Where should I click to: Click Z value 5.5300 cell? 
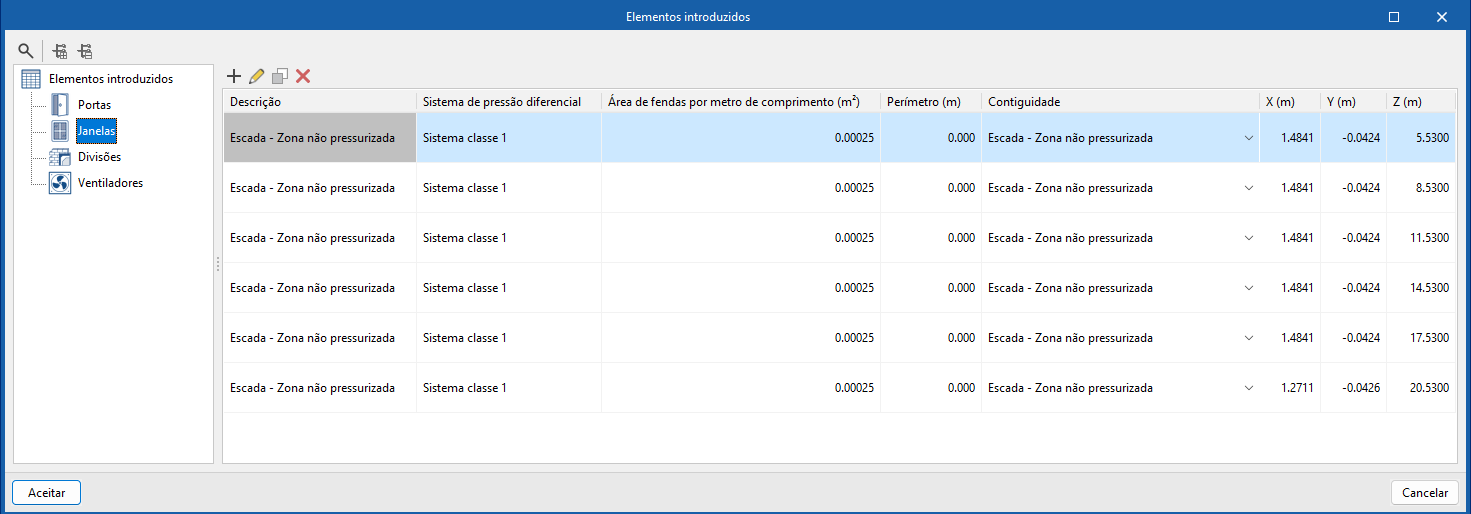click(x=1421, y=138)
